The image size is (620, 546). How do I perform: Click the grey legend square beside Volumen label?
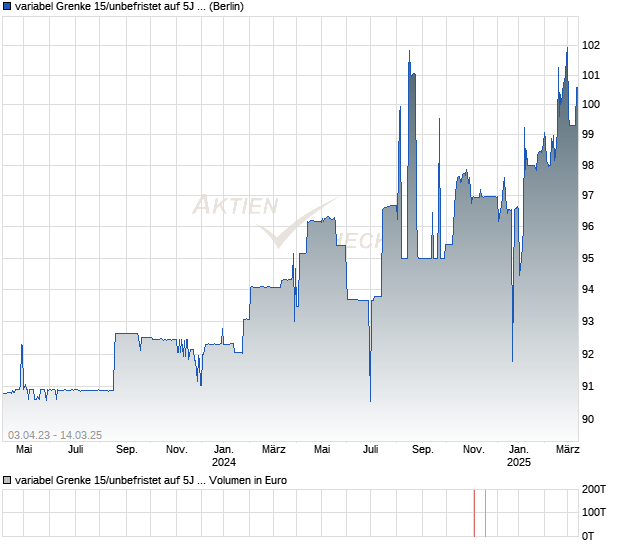[8, 480]
